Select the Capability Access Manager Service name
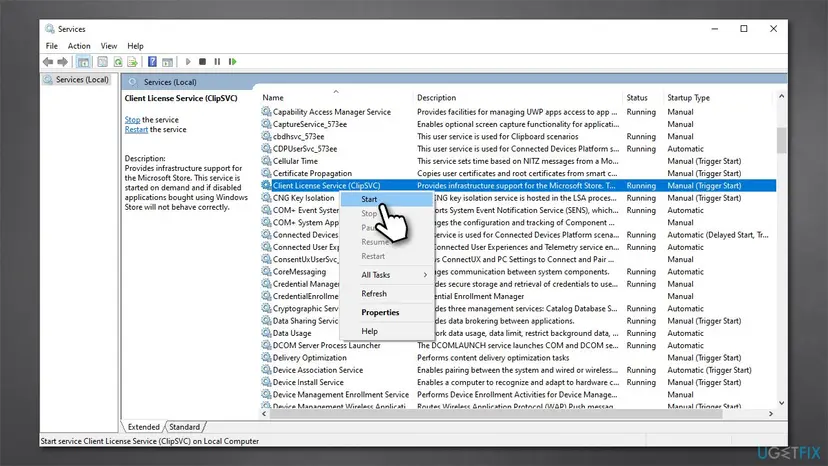This screenshot has width=828, height=466. tap(332, 112)
